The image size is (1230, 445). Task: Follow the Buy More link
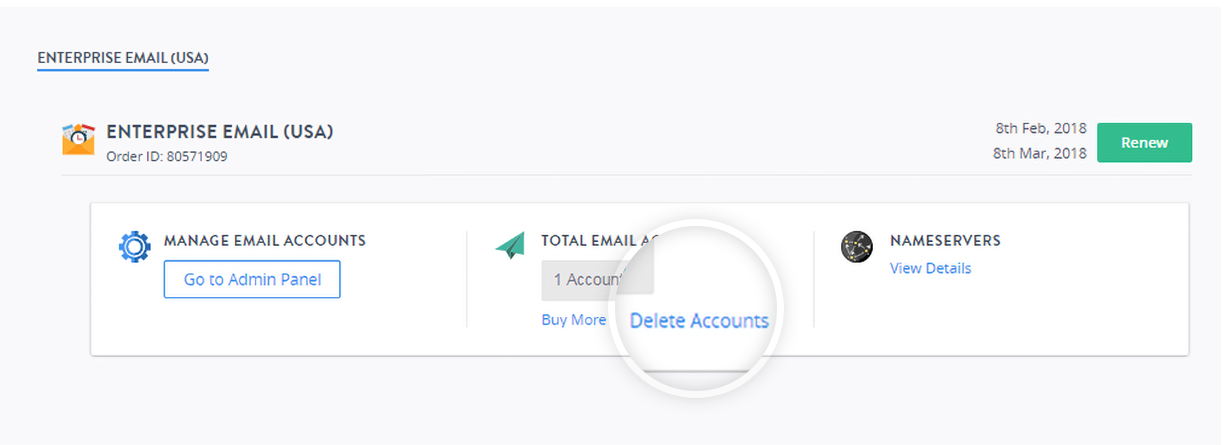click(573, 320)
